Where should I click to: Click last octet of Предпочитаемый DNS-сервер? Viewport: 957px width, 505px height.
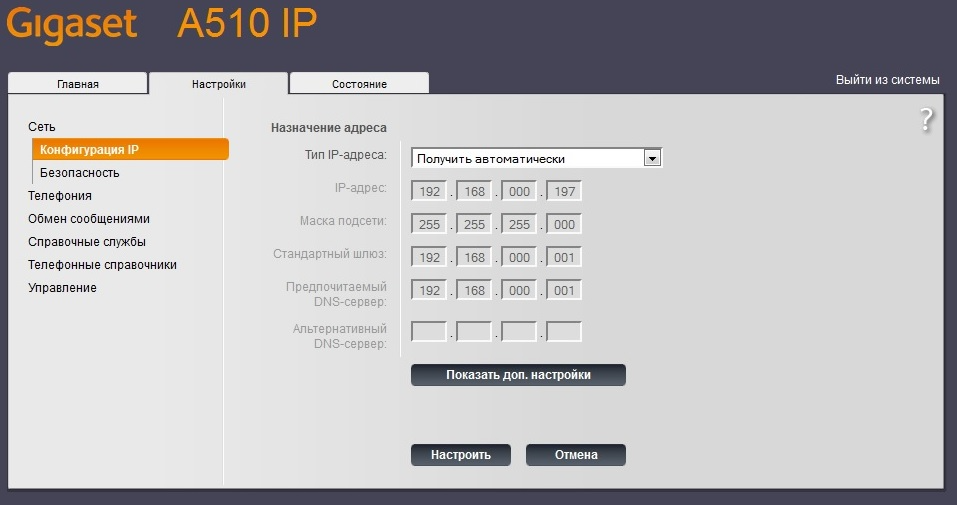pos(564,290)
